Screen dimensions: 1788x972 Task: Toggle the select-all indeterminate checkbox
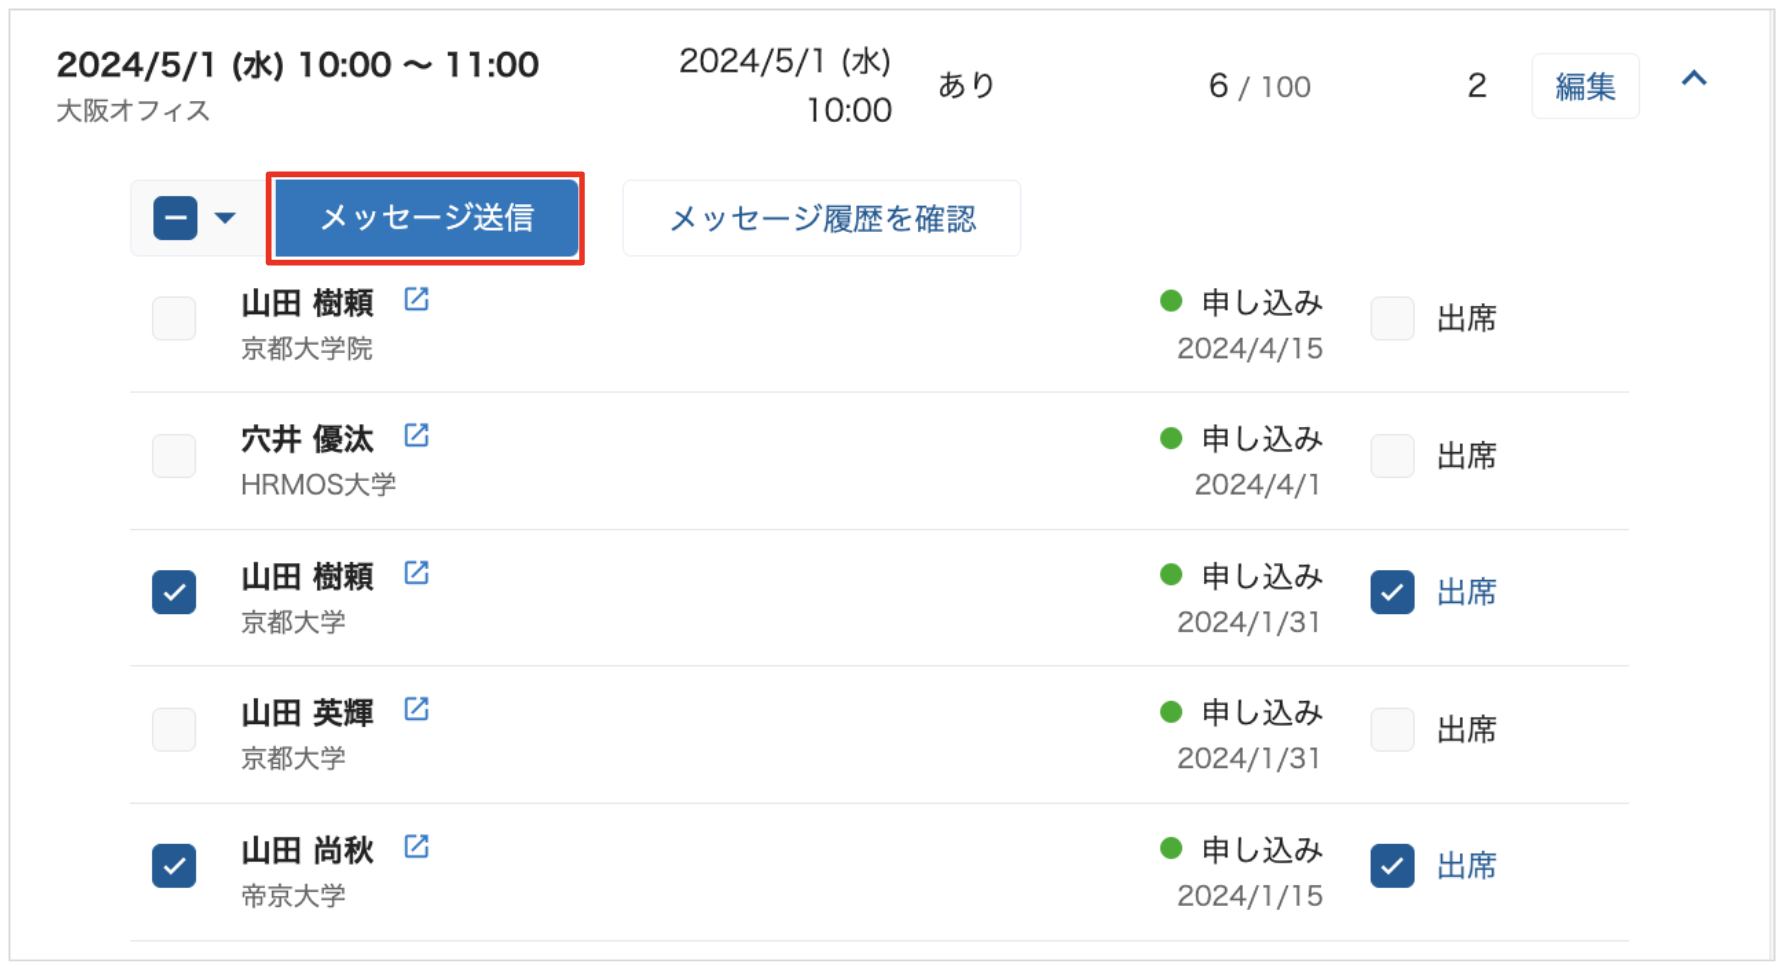click(175, 218)
